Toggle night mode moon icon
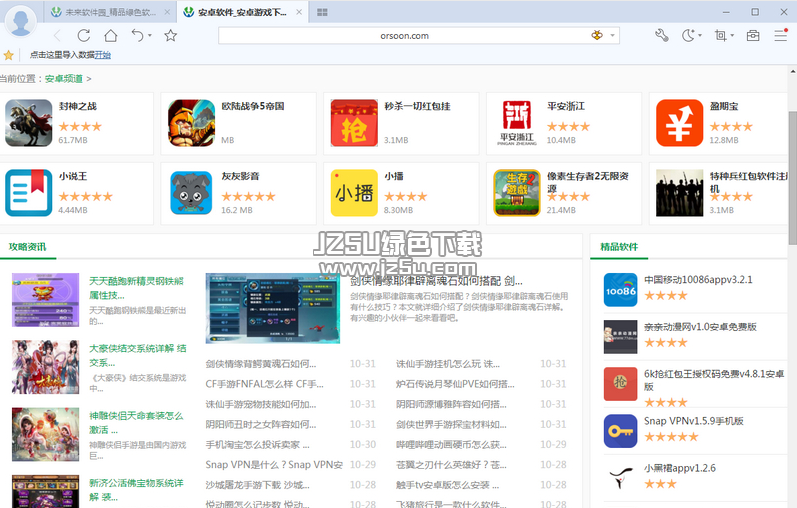 (x=688, y=35)
